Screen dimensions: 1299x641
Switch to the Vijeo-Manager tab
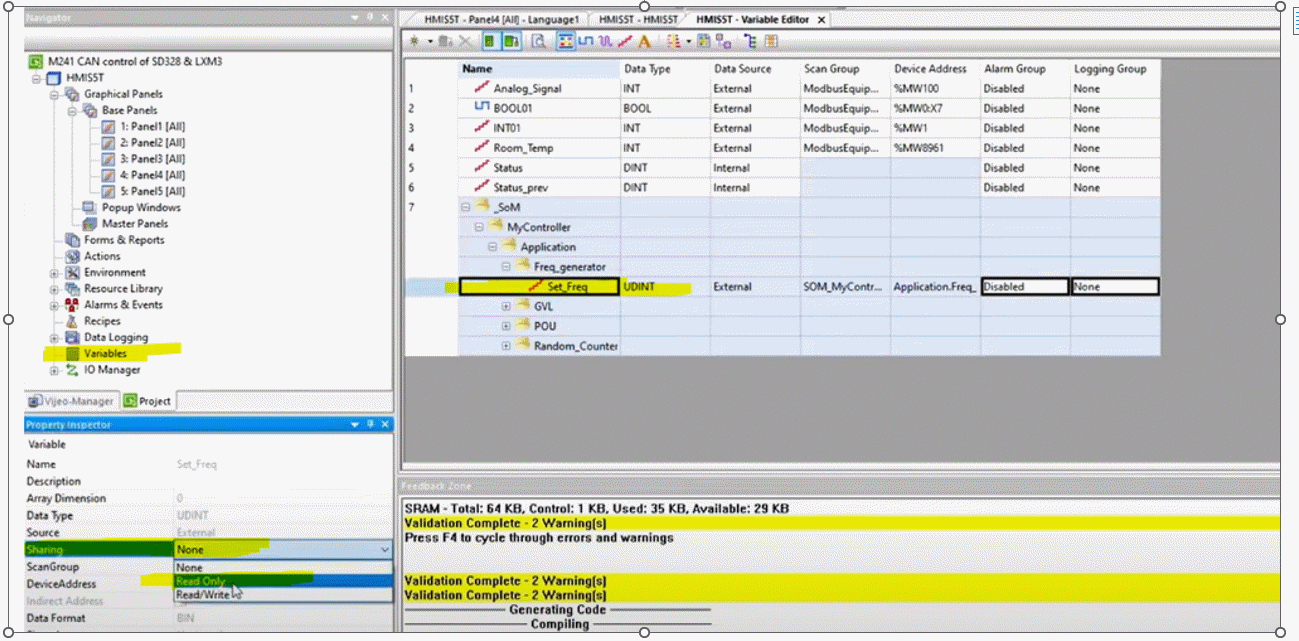73,401
